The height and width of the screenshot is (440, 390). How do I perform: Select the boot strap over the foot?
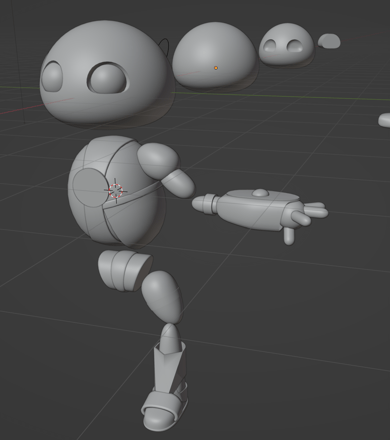[x=163, y=404]
